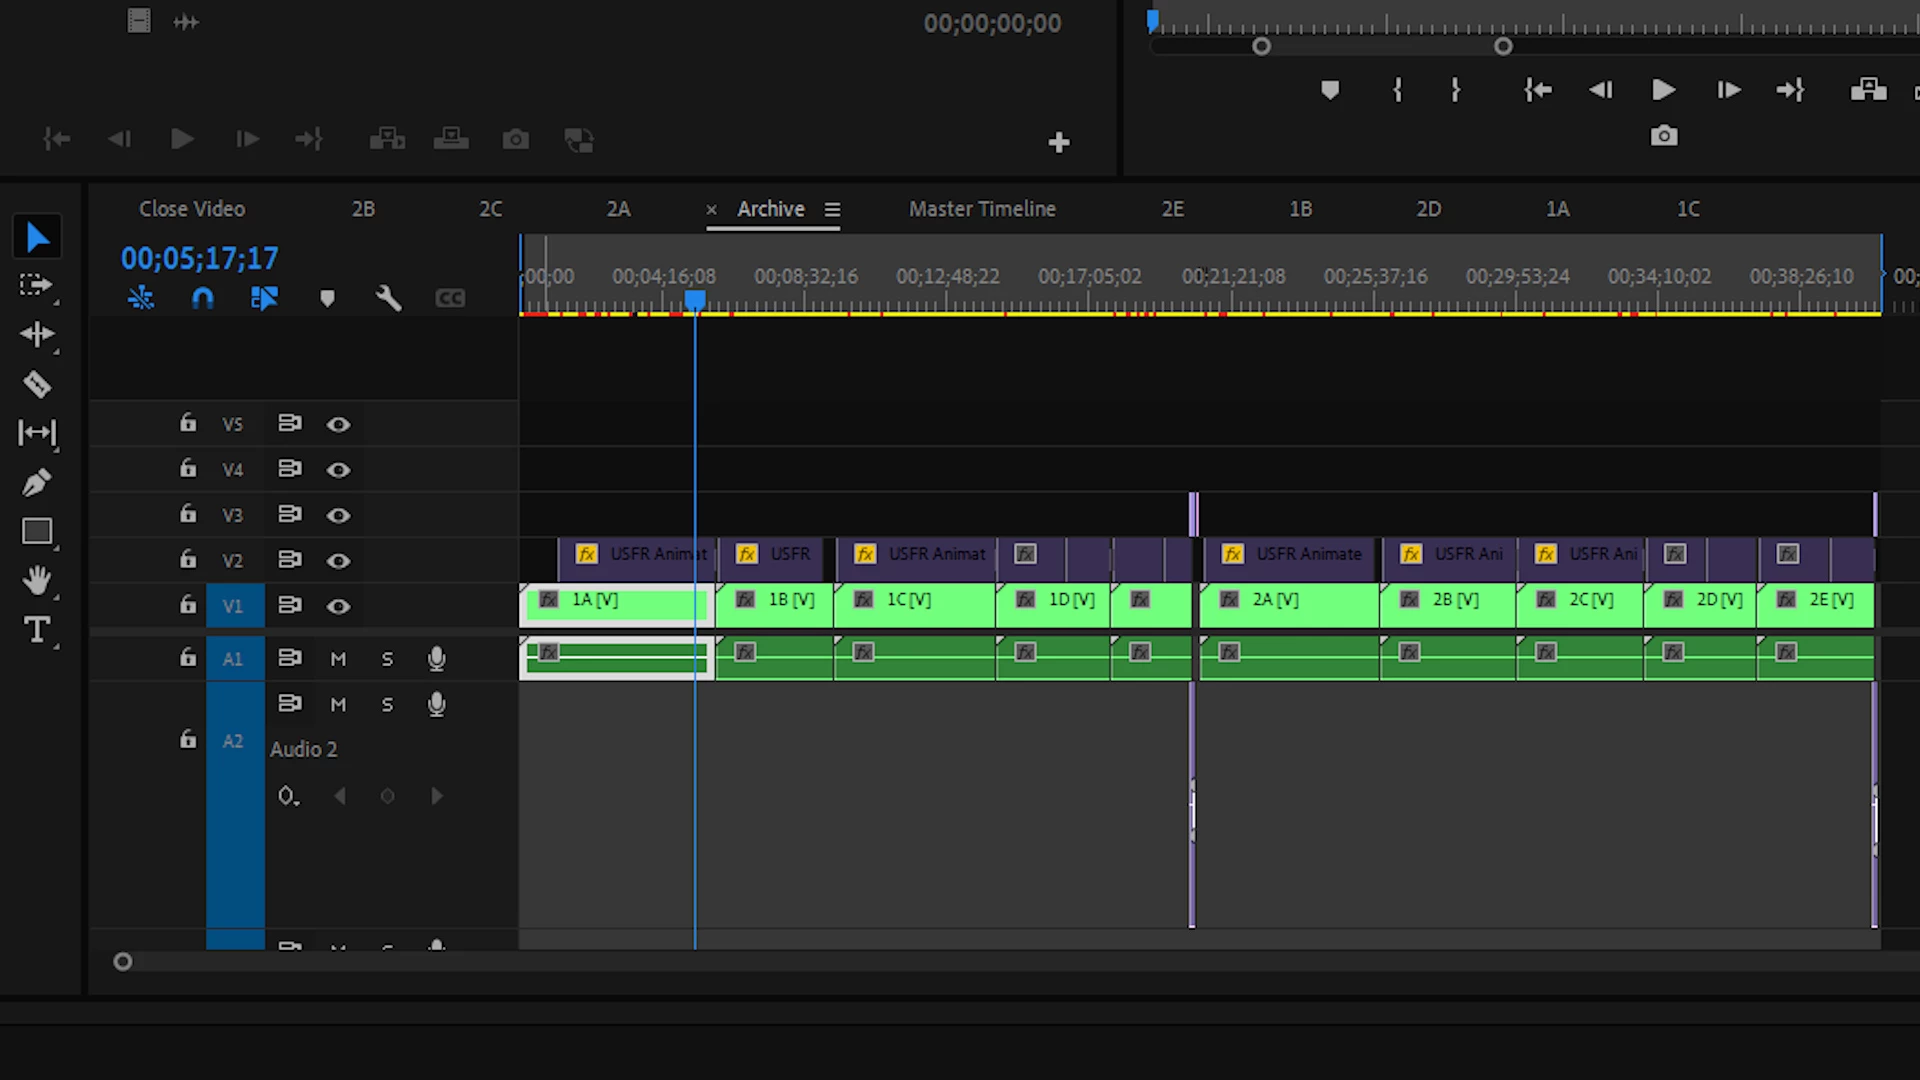Viewport: 1920px width, 1080px height.
Task: Open Audio 2 keyframe display options
Action: (x=288, y=796)
